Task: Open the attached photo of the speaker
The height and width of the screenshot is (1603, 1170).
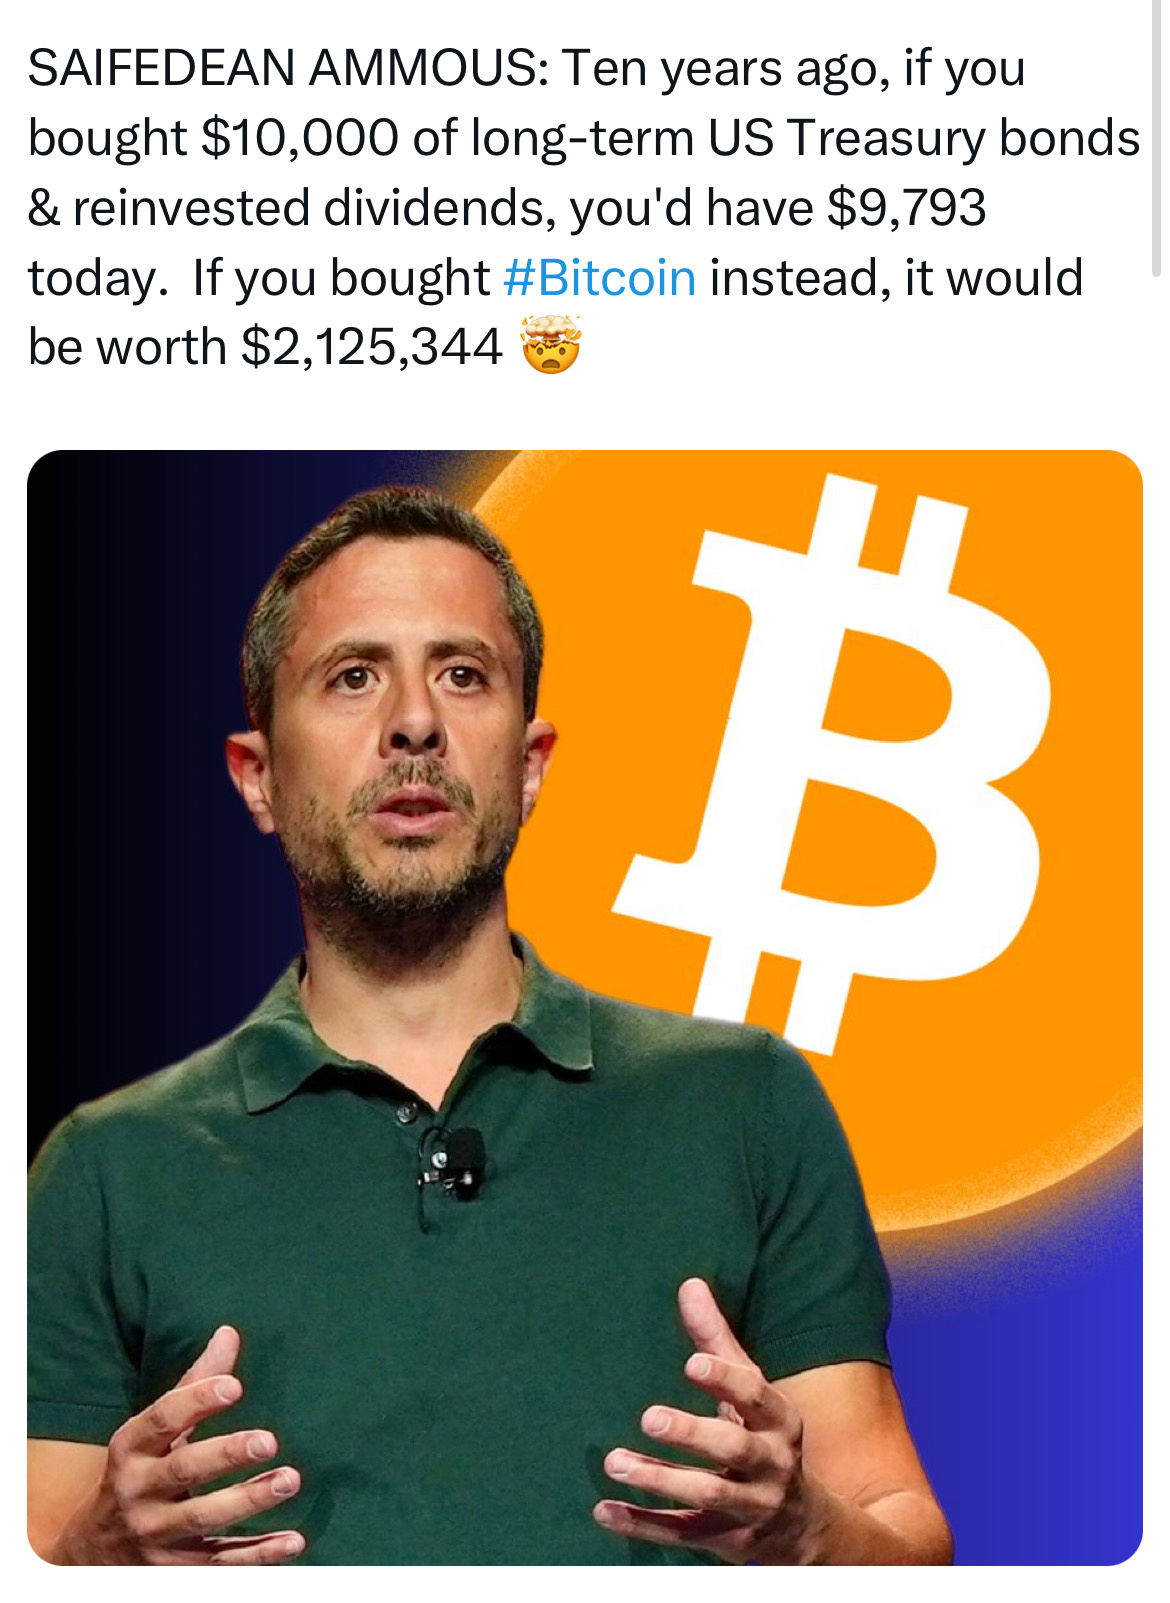Action: point(585,1008)
